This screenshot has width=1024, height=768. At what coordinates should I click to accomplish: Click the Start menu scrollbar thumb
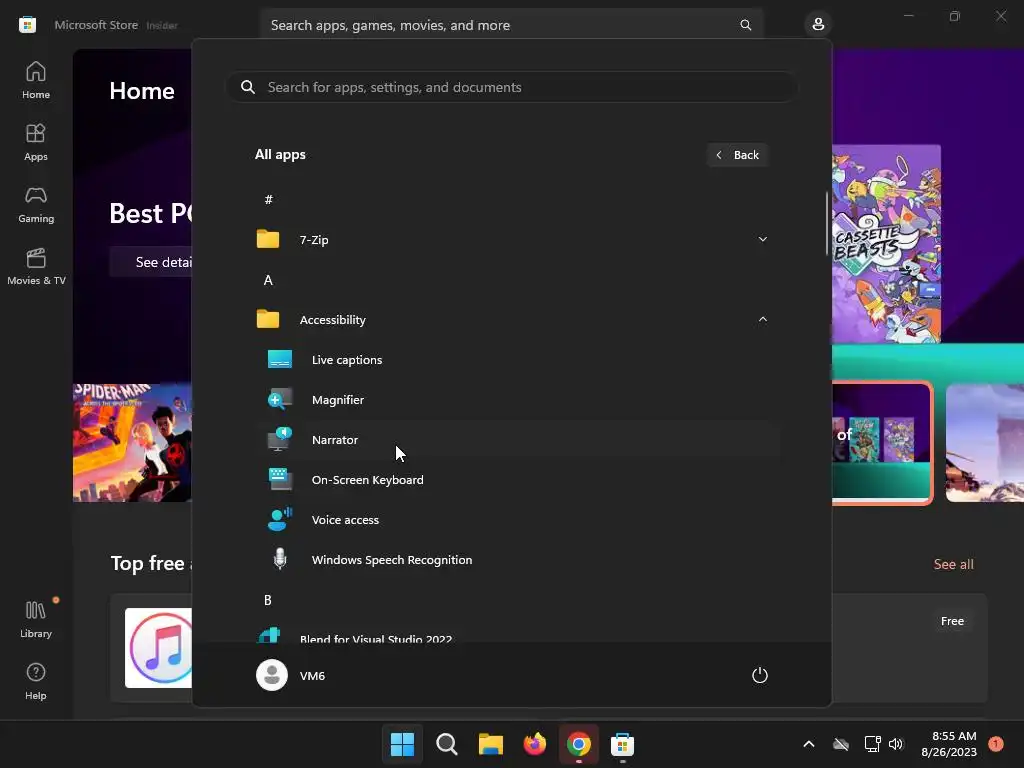[827, 223]
